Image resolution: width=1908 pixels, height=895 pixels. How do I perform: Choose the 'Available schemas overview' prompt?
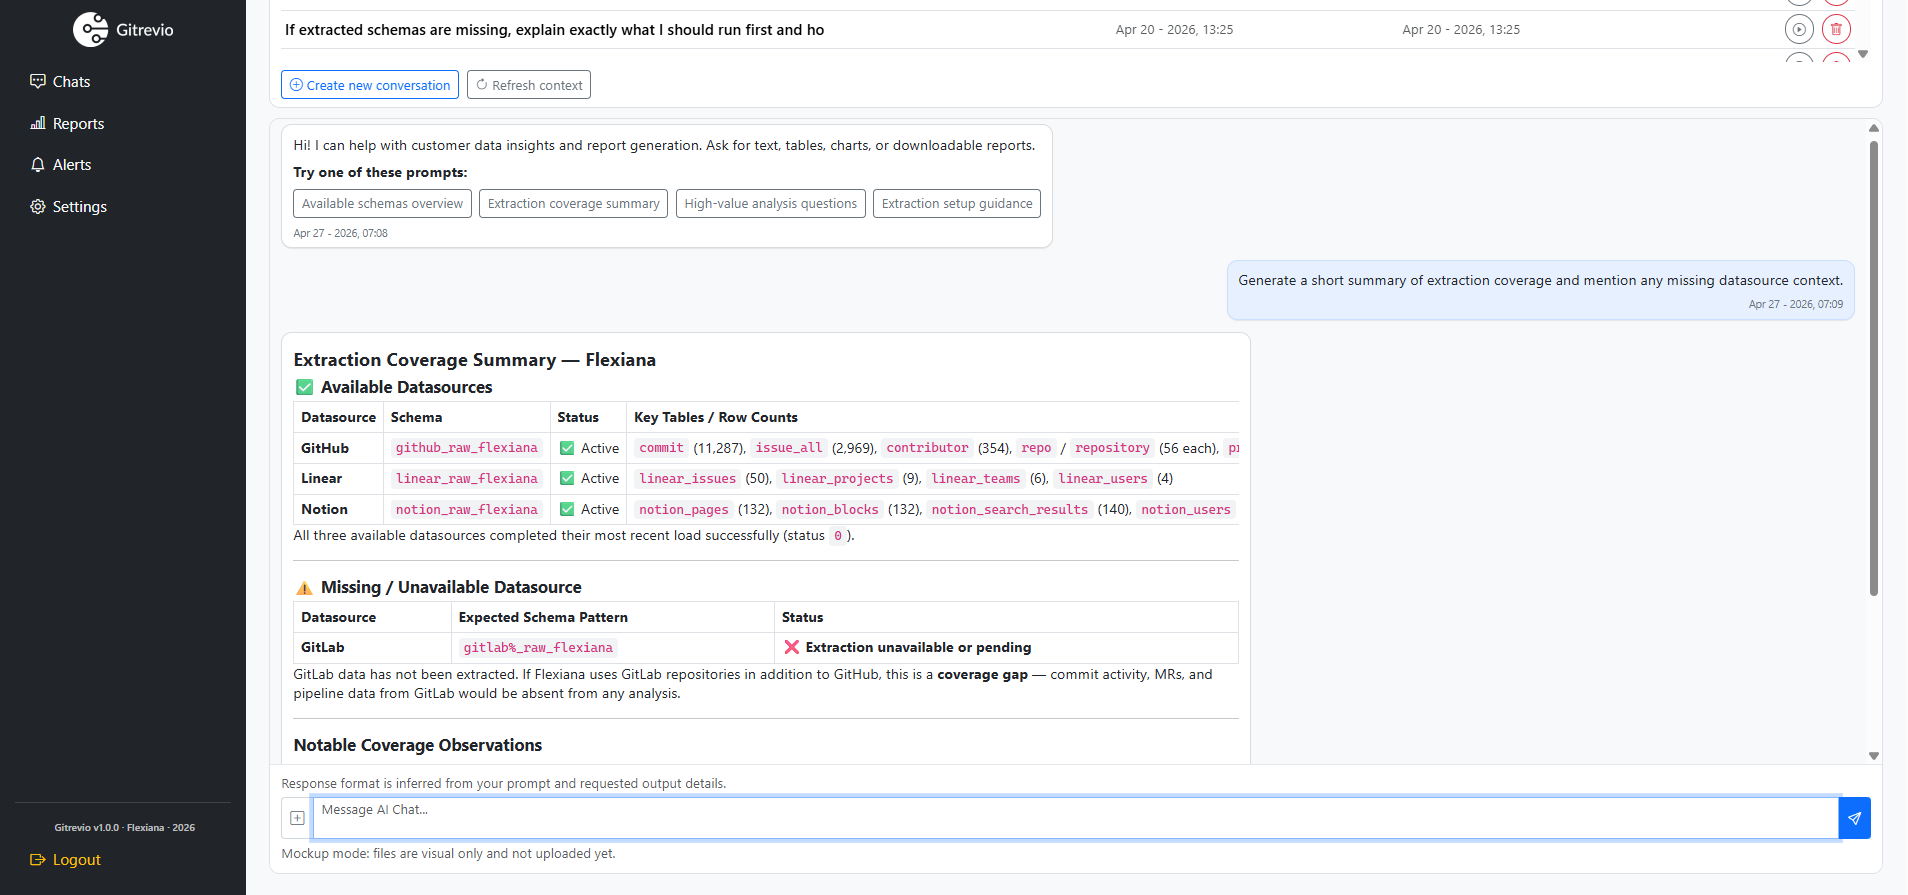coord(382,204)
